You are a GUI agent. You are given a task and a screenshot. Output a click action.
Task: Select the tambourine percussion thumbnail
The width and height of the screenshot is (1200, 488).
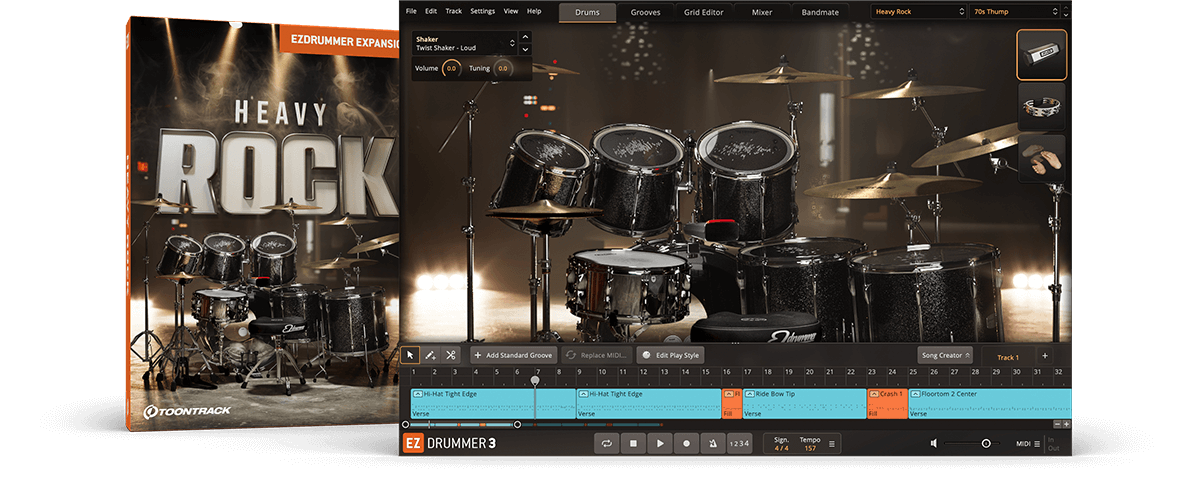1041,107
